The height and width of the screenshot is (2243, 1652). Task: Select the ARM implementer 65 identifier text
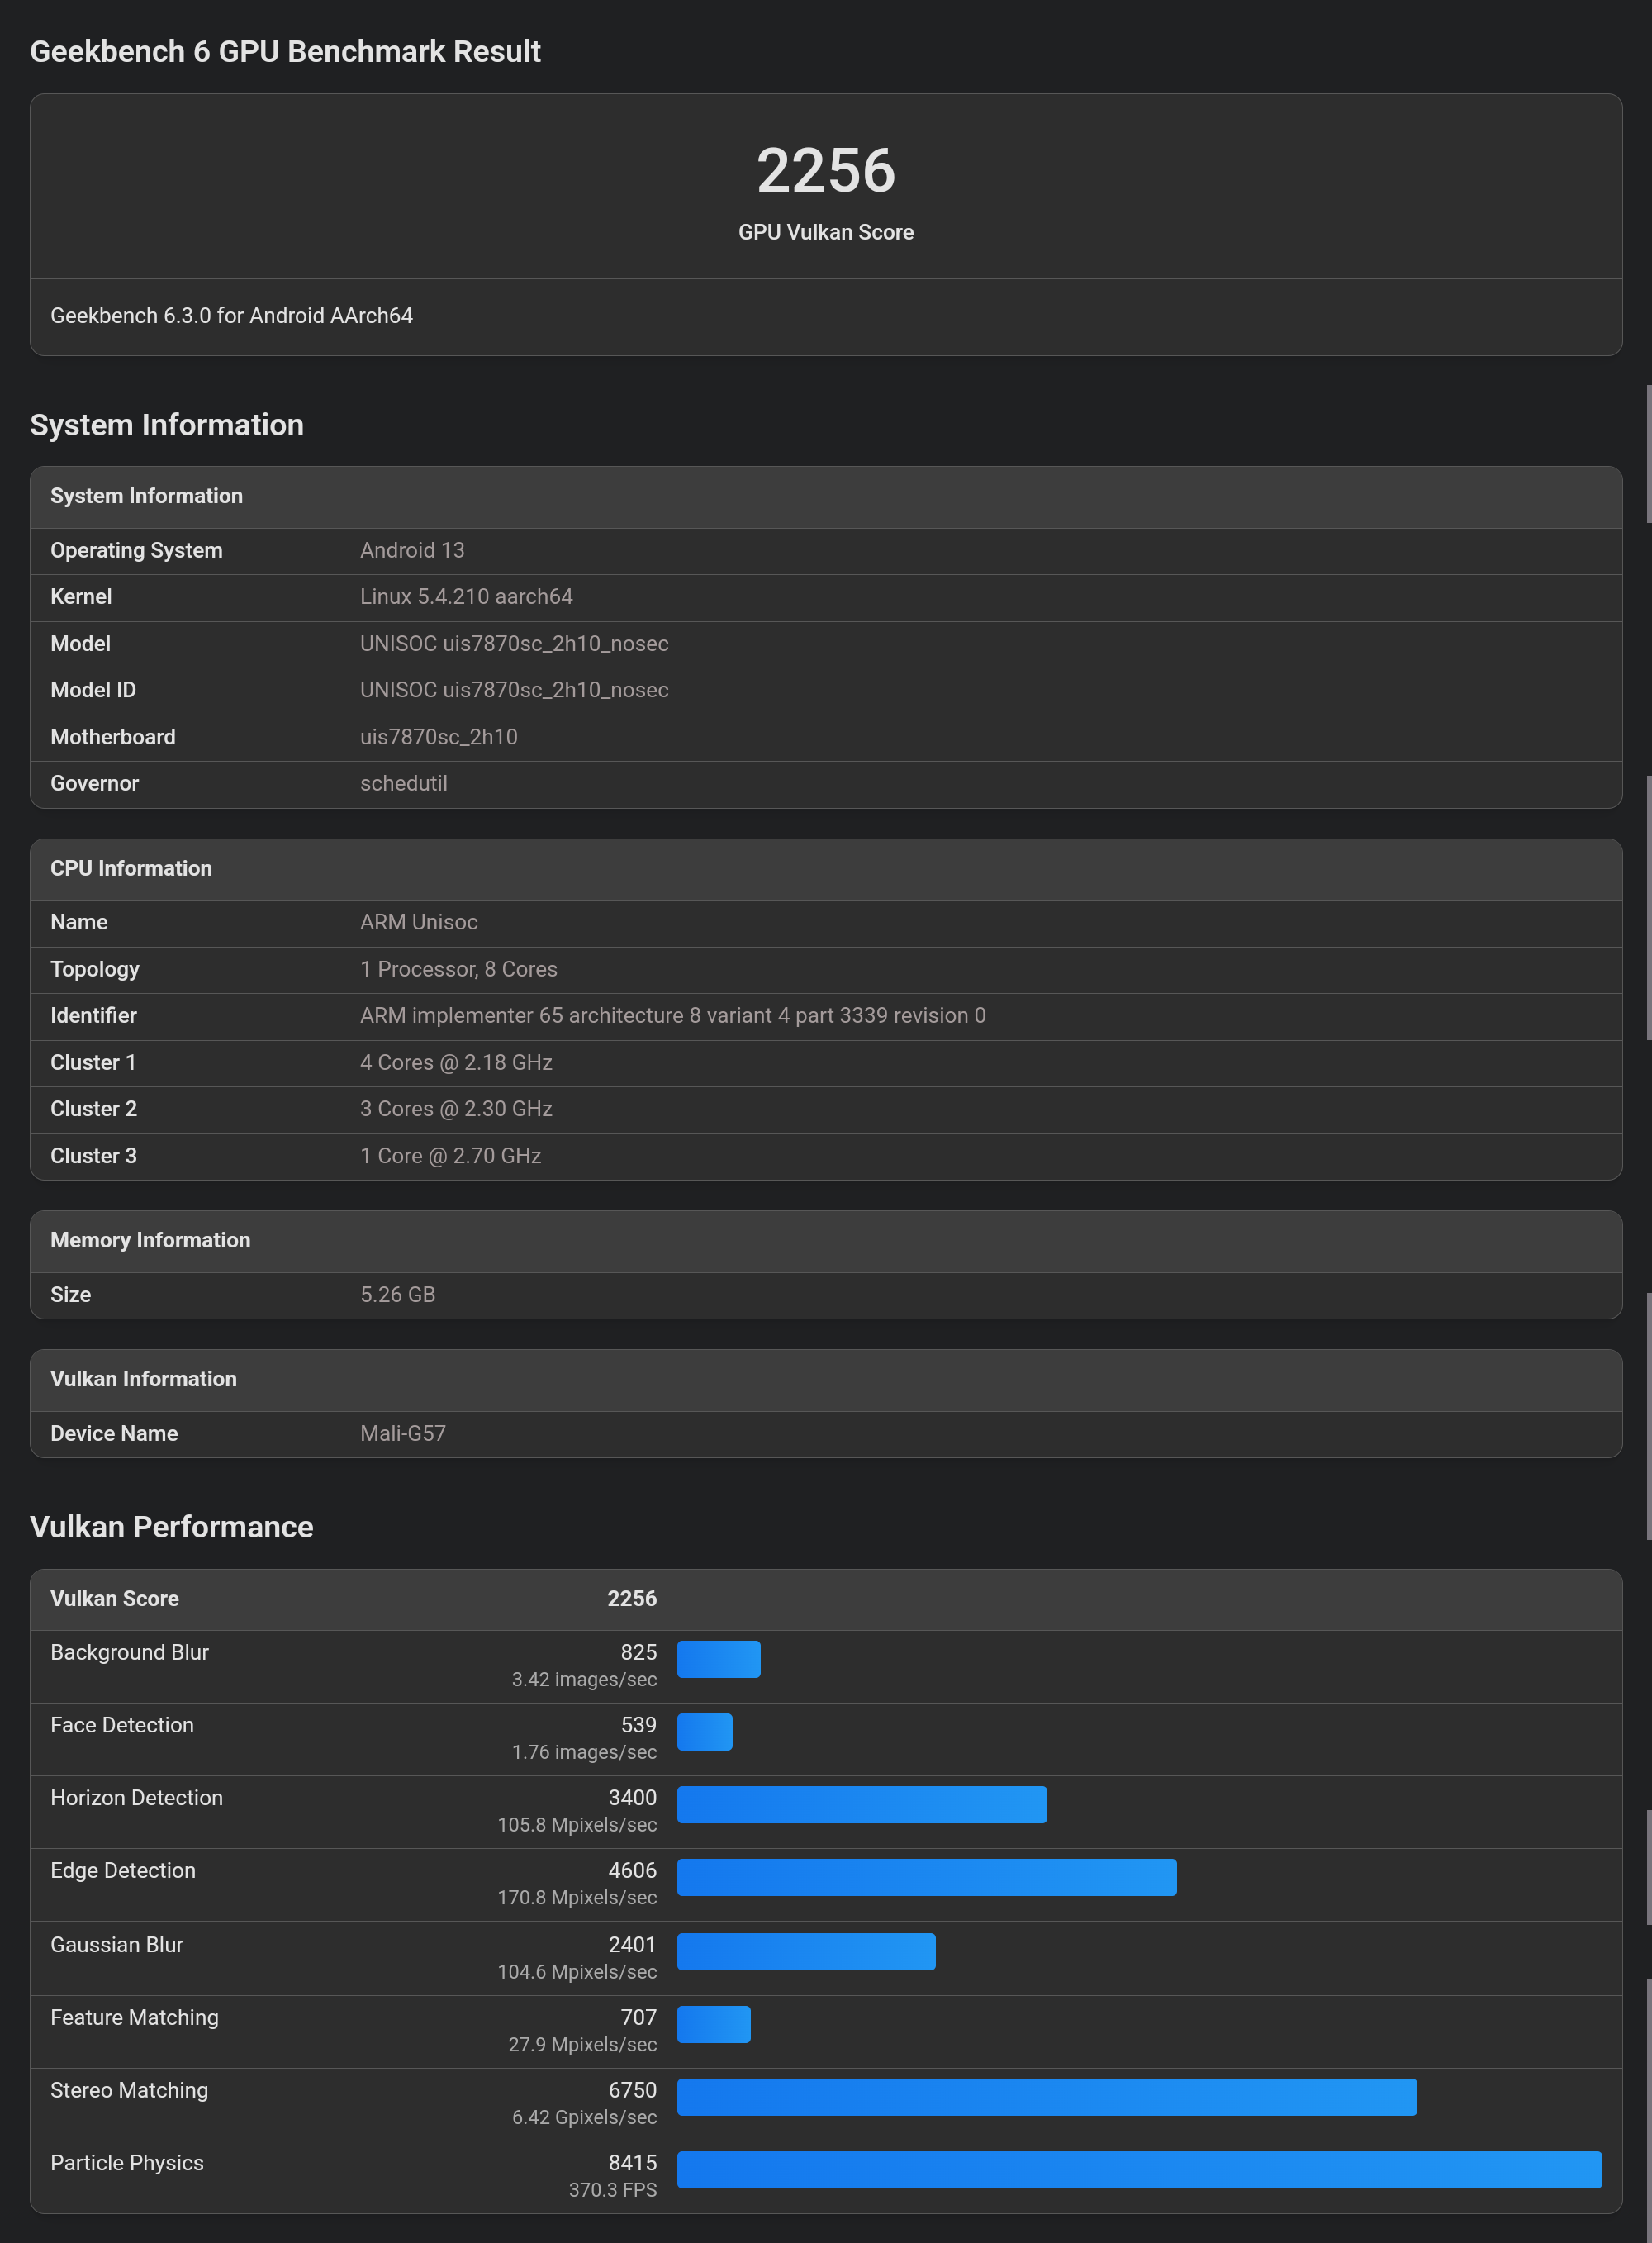(x=672, y=1015)
